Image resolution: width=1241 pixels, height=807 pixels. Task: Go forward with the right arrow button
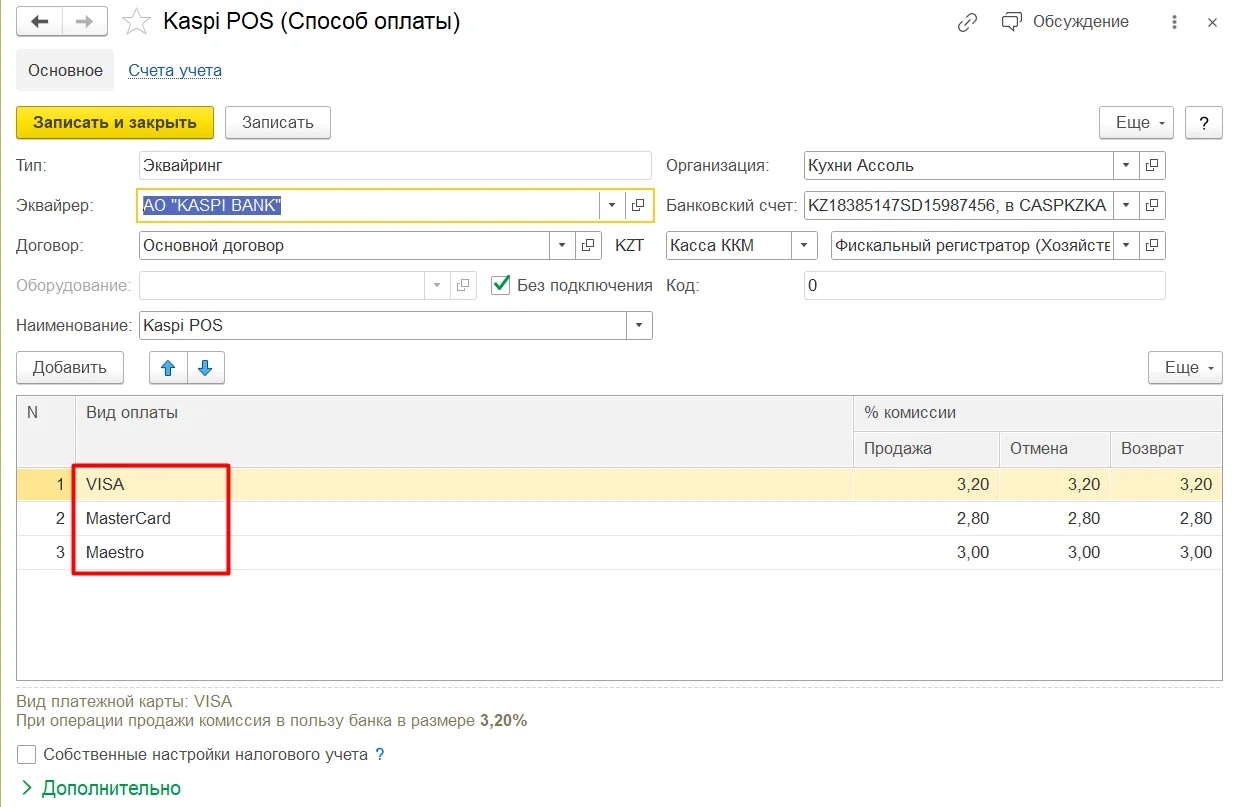coord(84,22)
